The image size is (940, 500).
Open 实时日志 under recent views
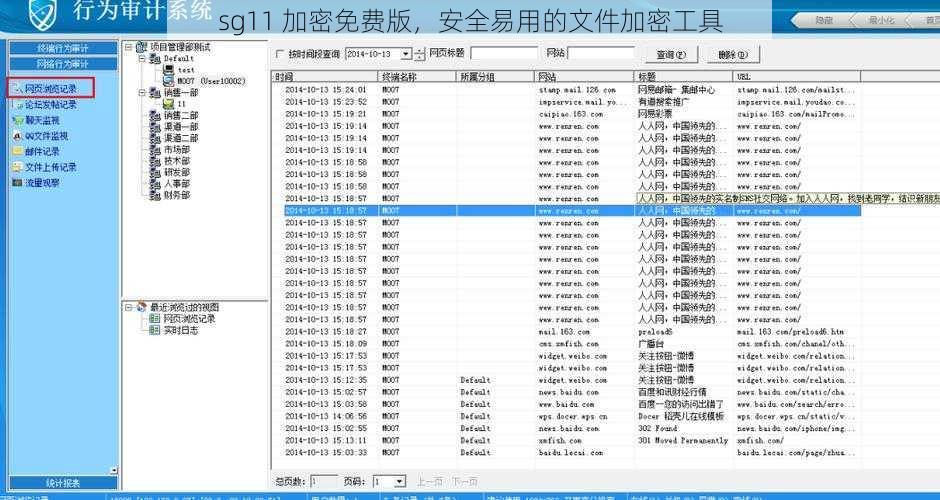coord(180,330)
